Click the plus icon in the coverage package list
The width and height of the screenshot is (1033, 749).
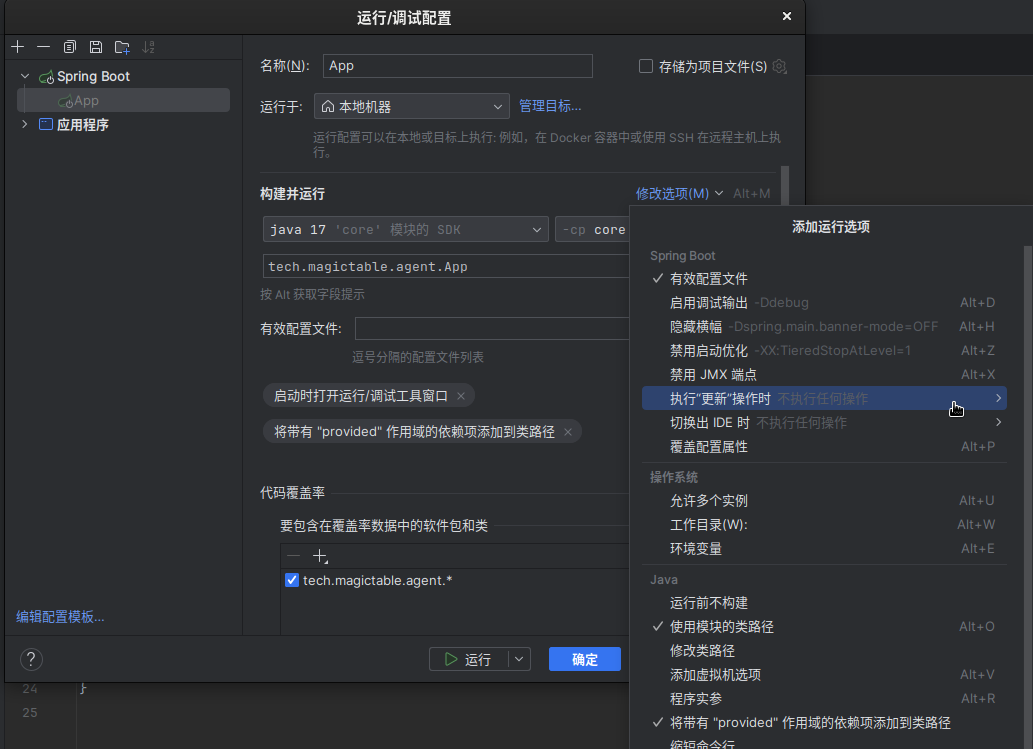pyautogui.click(x=320, y=556)
